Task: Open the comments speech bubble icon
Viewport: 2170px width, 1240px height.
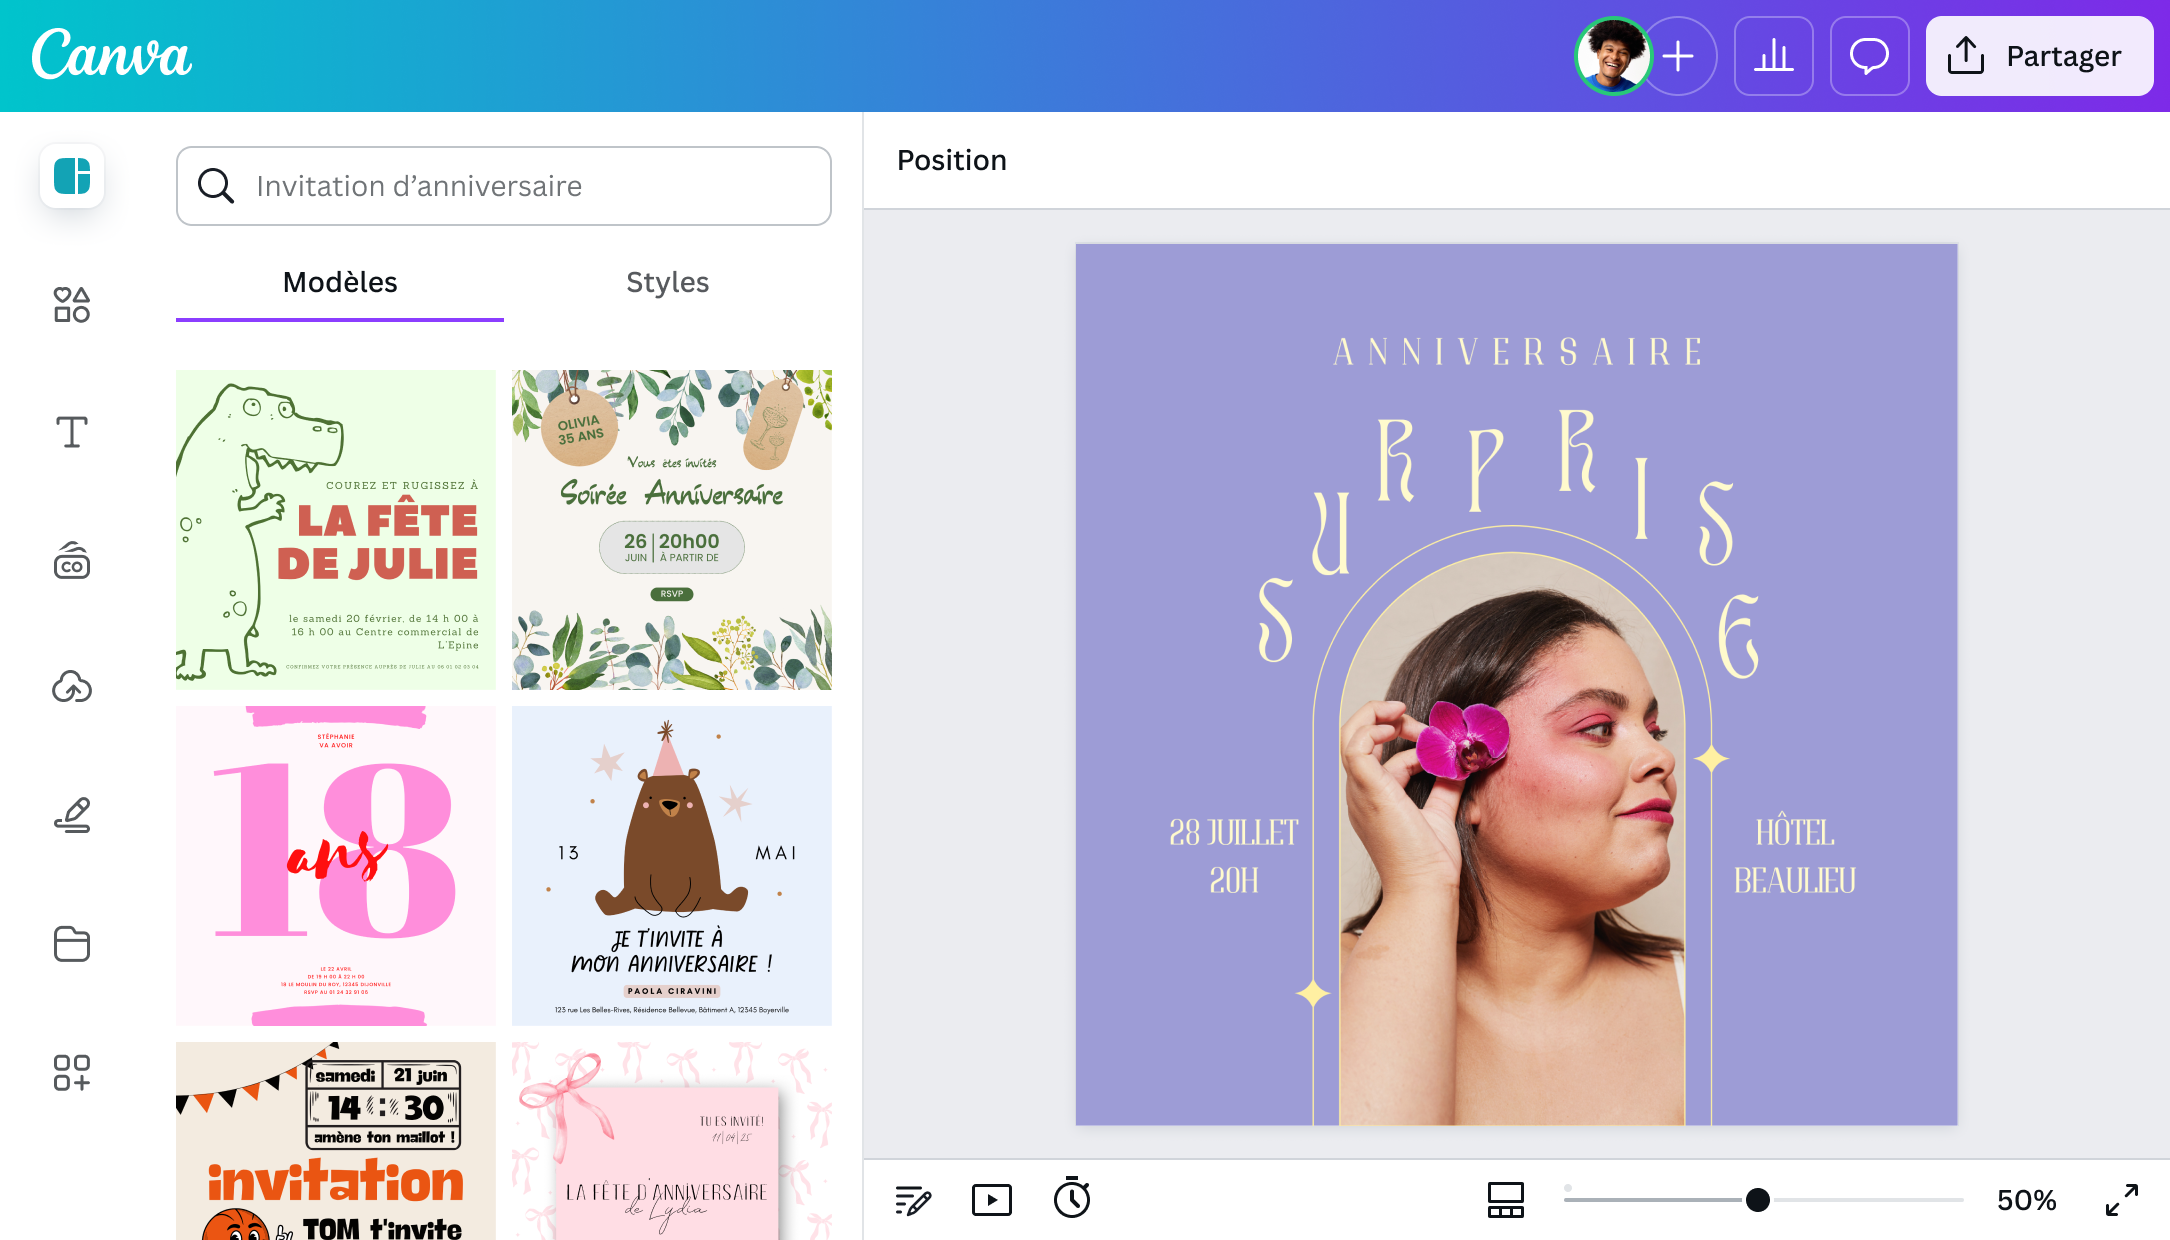Action: point(1869,56)
